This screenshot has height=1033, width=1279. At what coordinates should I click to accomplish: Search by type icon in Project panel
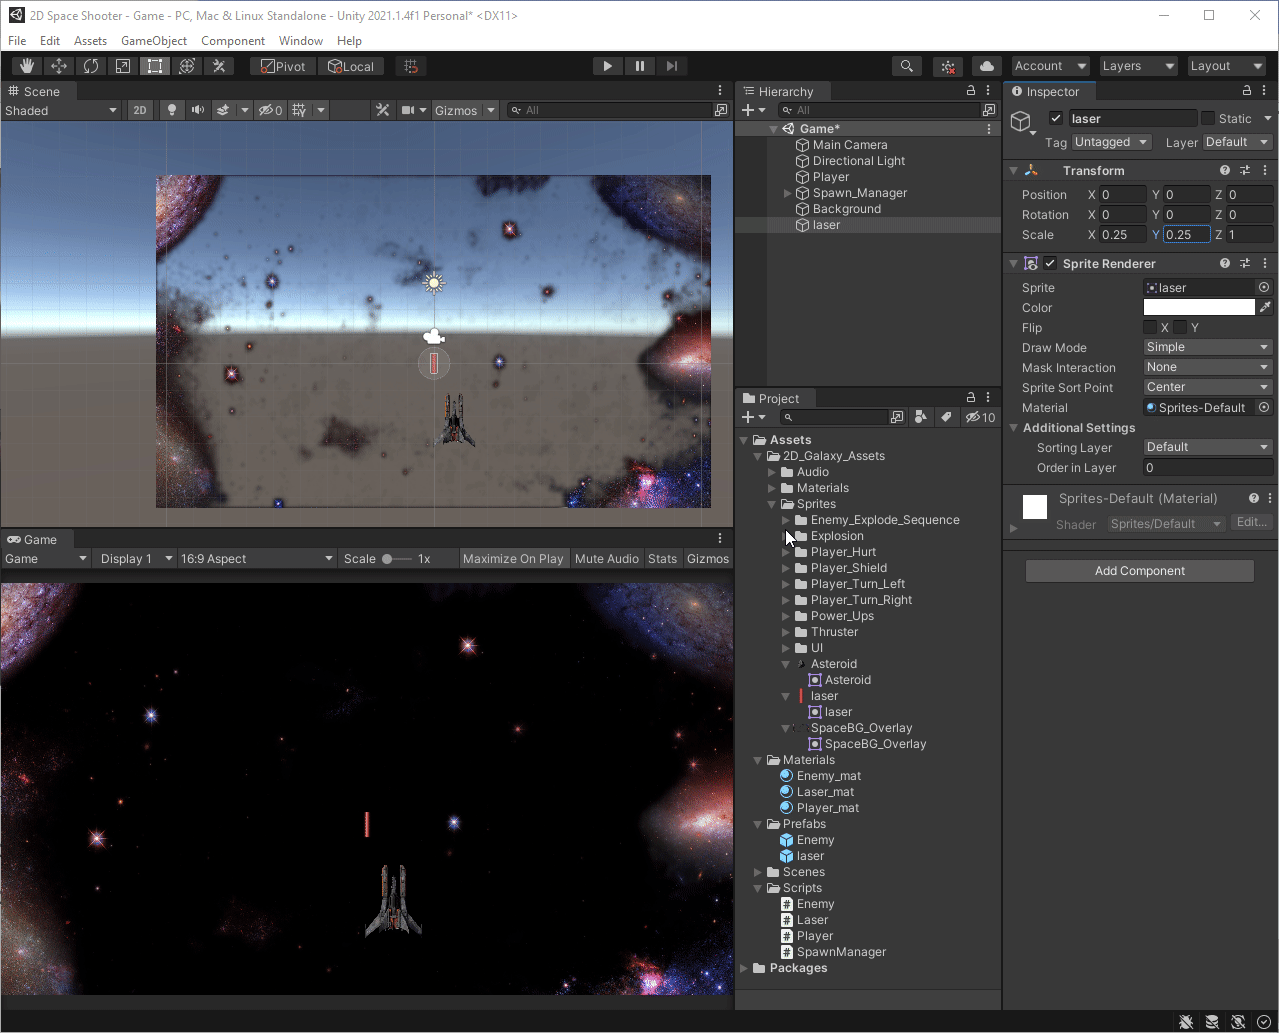pos(920,417)
